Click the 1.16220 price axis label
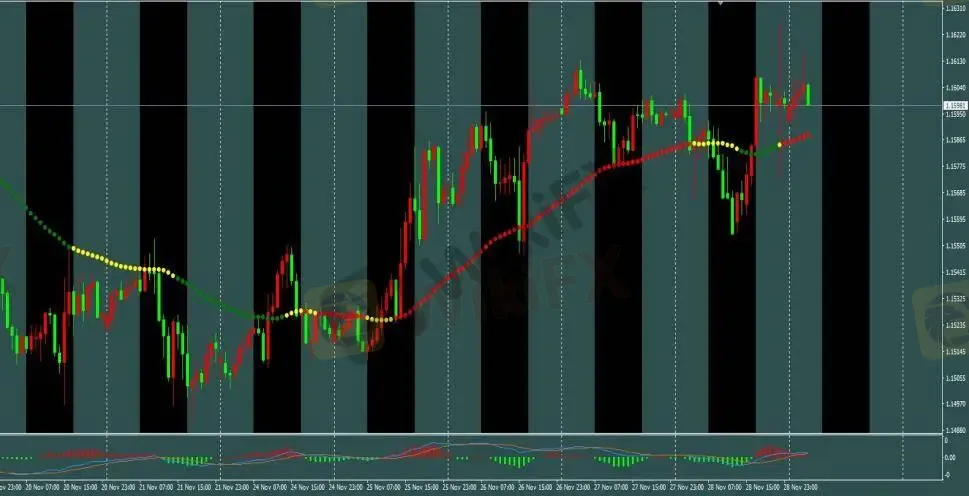969x496 pixels. point(955,36)
